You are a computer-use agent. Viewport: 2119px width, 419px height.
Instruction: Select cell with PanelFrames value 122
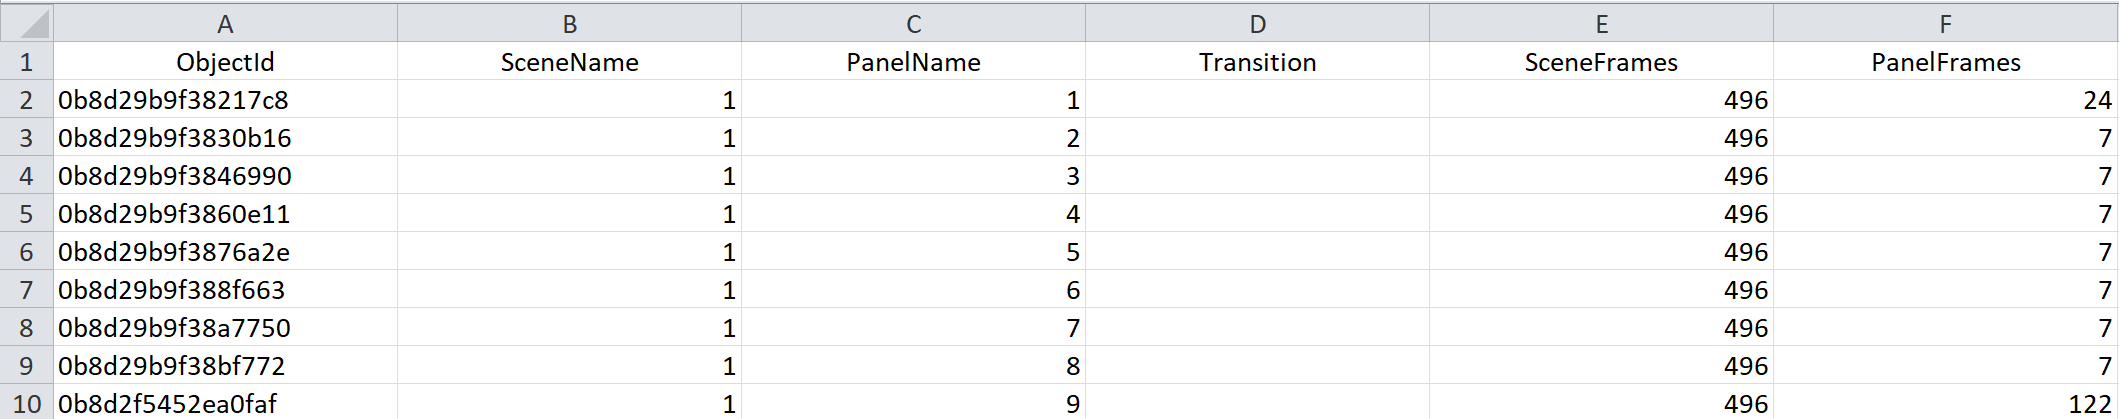tap(1945, 404)
